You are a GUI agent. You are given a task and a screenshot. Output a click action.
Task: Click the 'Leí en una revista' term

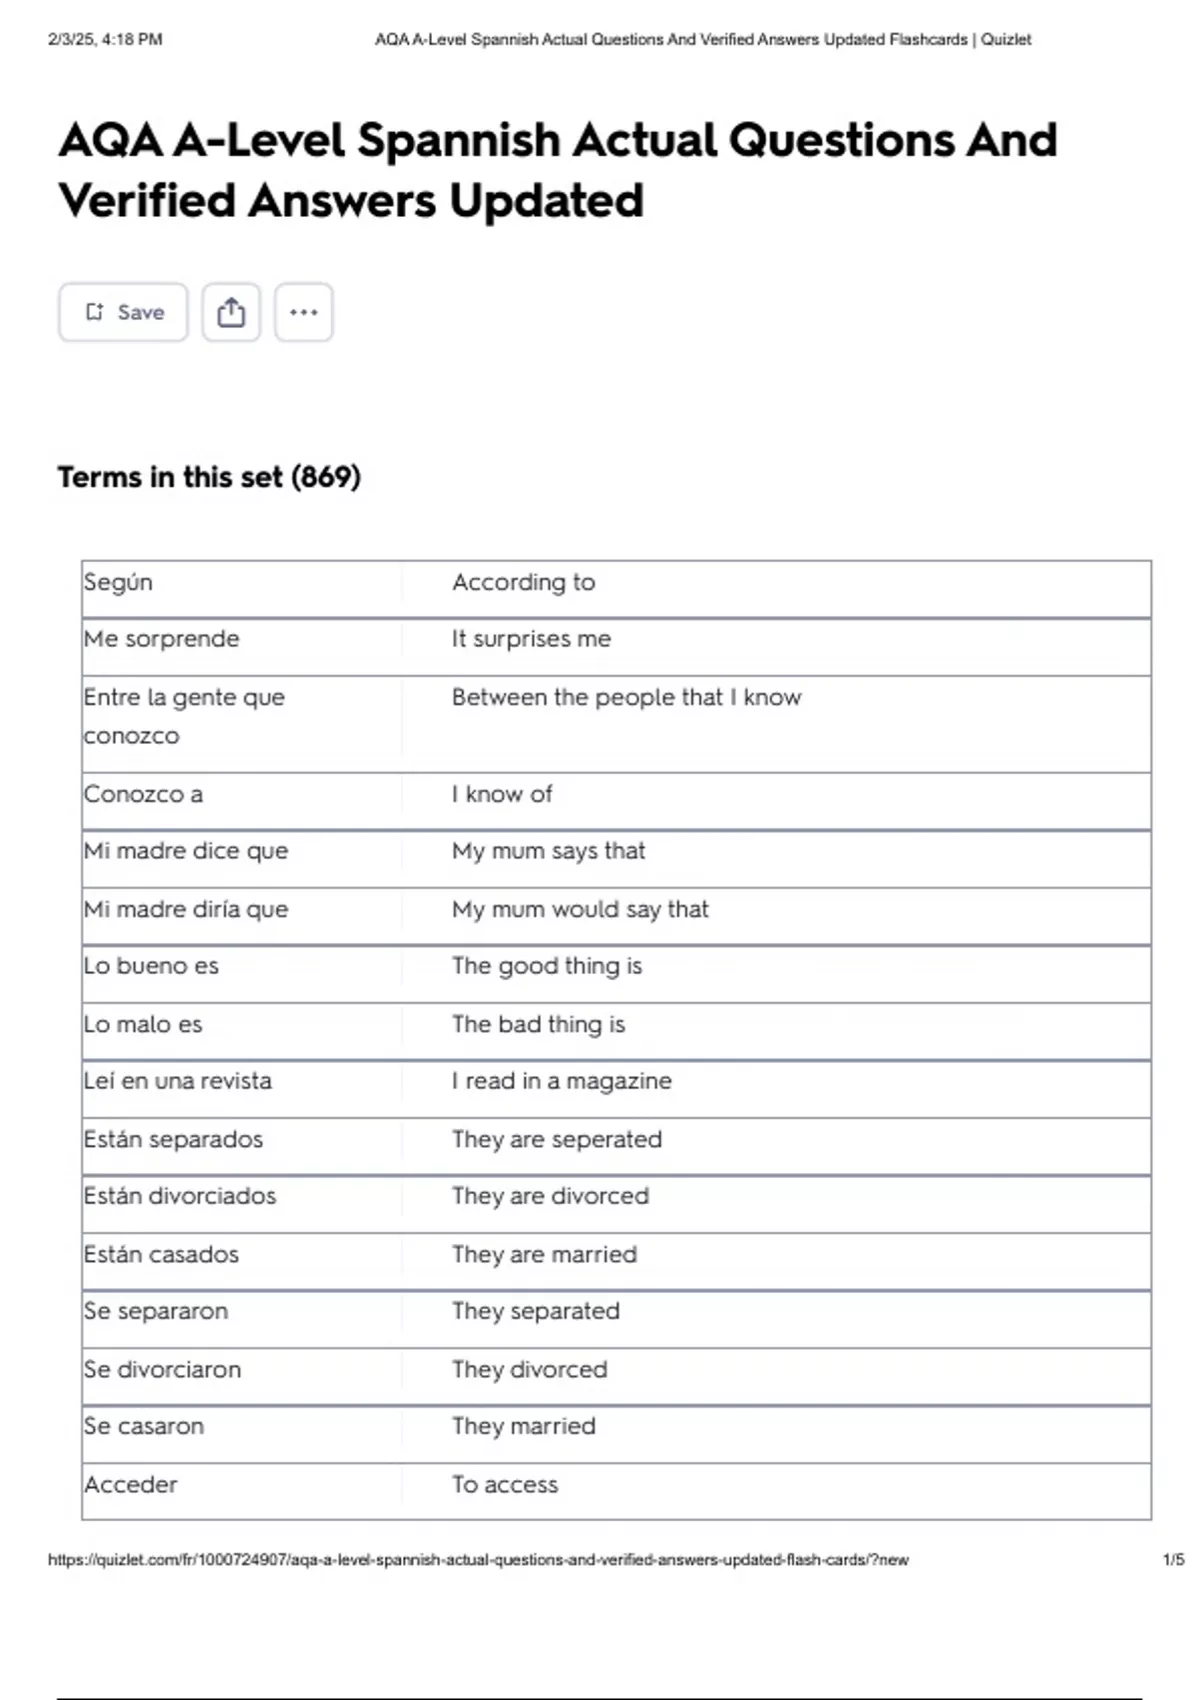point(178,1081)
